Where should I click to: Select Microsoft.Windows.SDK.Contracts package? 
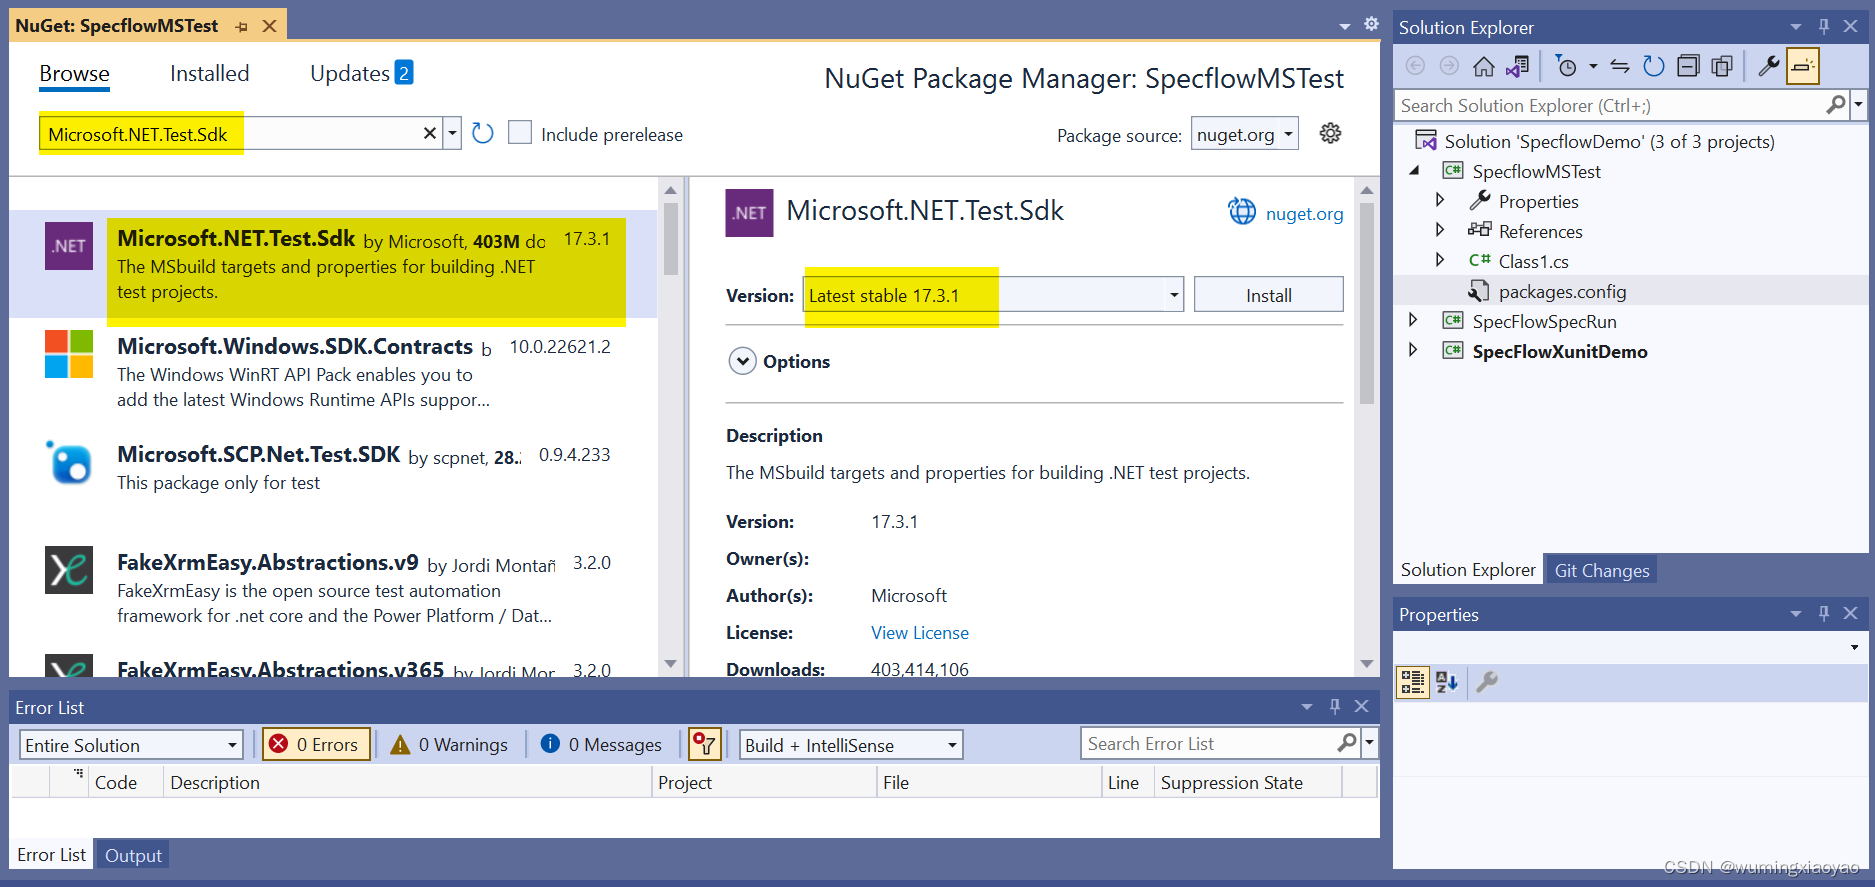click(333, 372)
